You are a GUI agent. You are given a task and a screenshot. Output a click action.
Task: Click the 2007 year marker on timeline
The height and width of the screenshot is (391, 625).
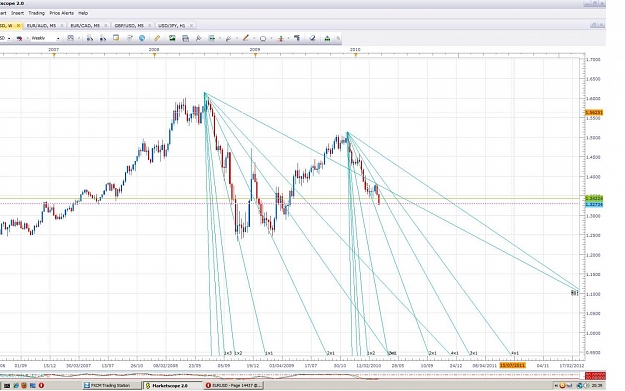click(x=54, y=50)
